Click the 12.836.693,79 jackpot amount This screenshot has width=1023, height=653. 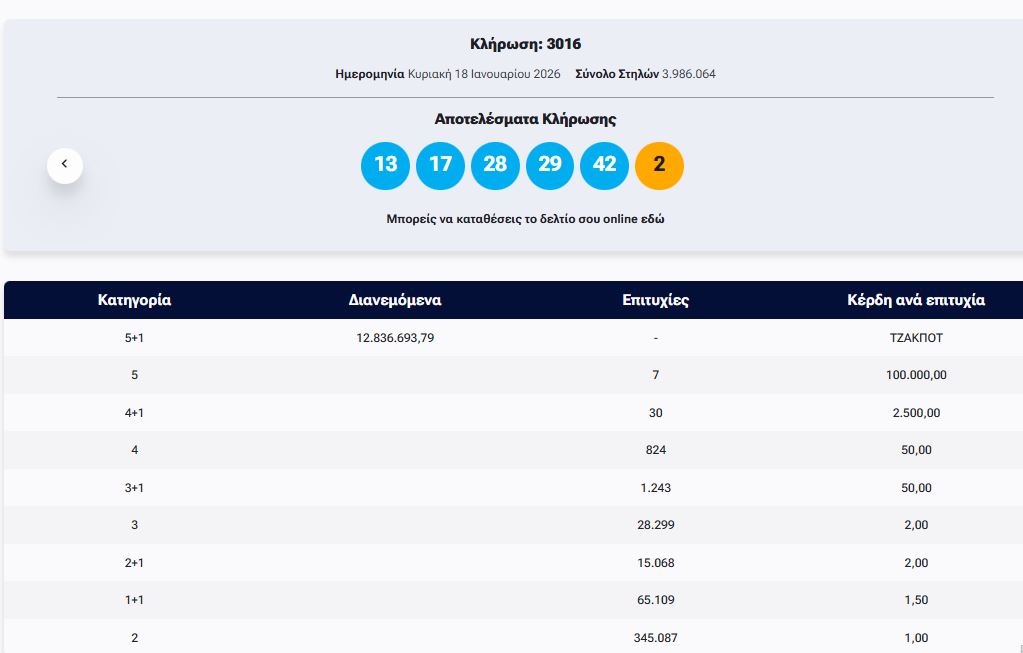tap(395, 338)
